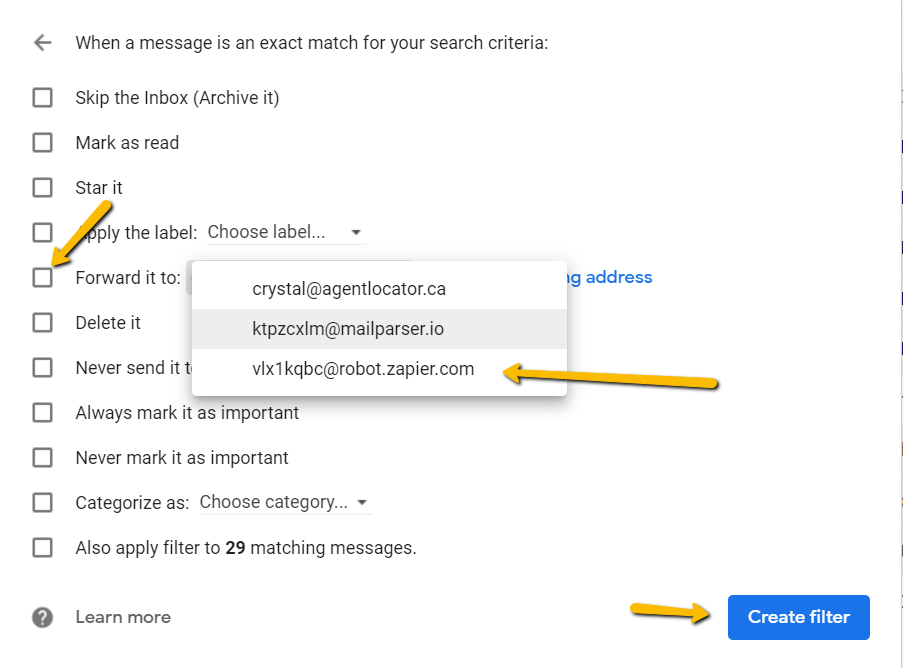Open the Learn more link
Image resolution: width=903 pixels, height=668 pixels.
(123, 617)
